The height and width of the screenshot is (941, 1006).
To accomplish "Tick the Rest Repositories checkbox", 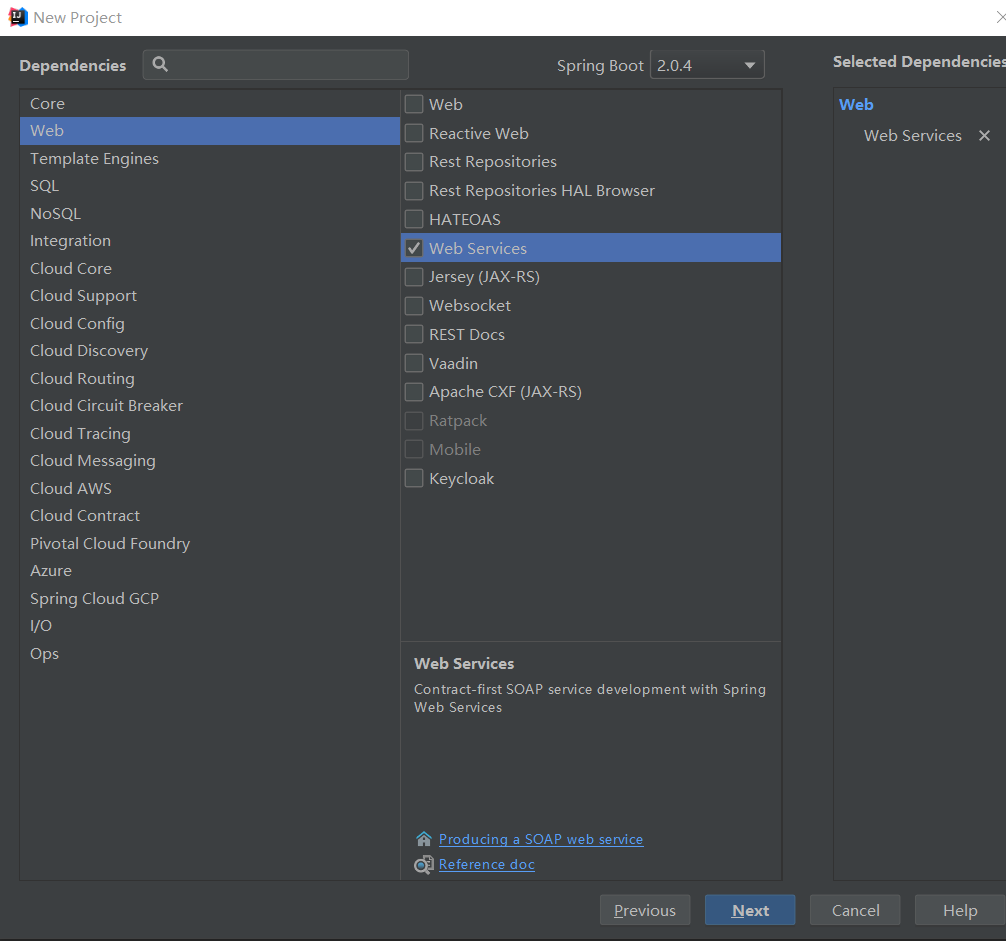I will (414, 162).
